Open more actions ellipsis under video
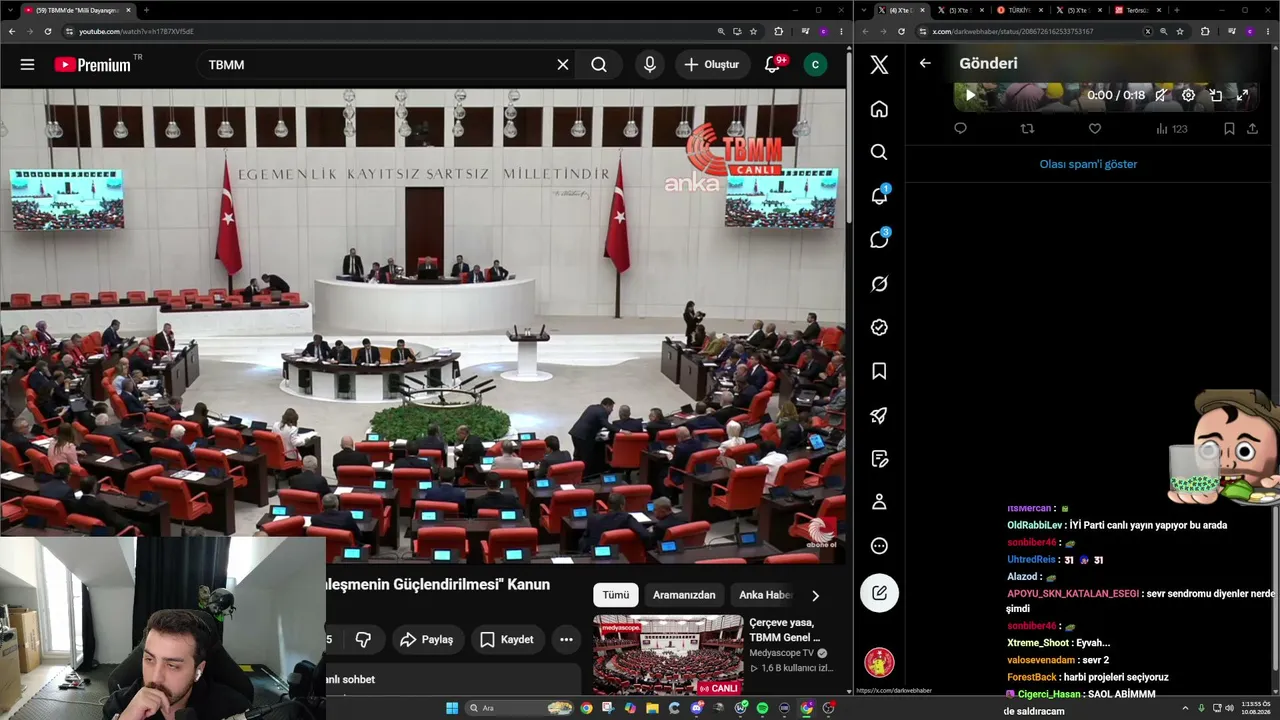 pyautogui.click(x=566, y=640)
